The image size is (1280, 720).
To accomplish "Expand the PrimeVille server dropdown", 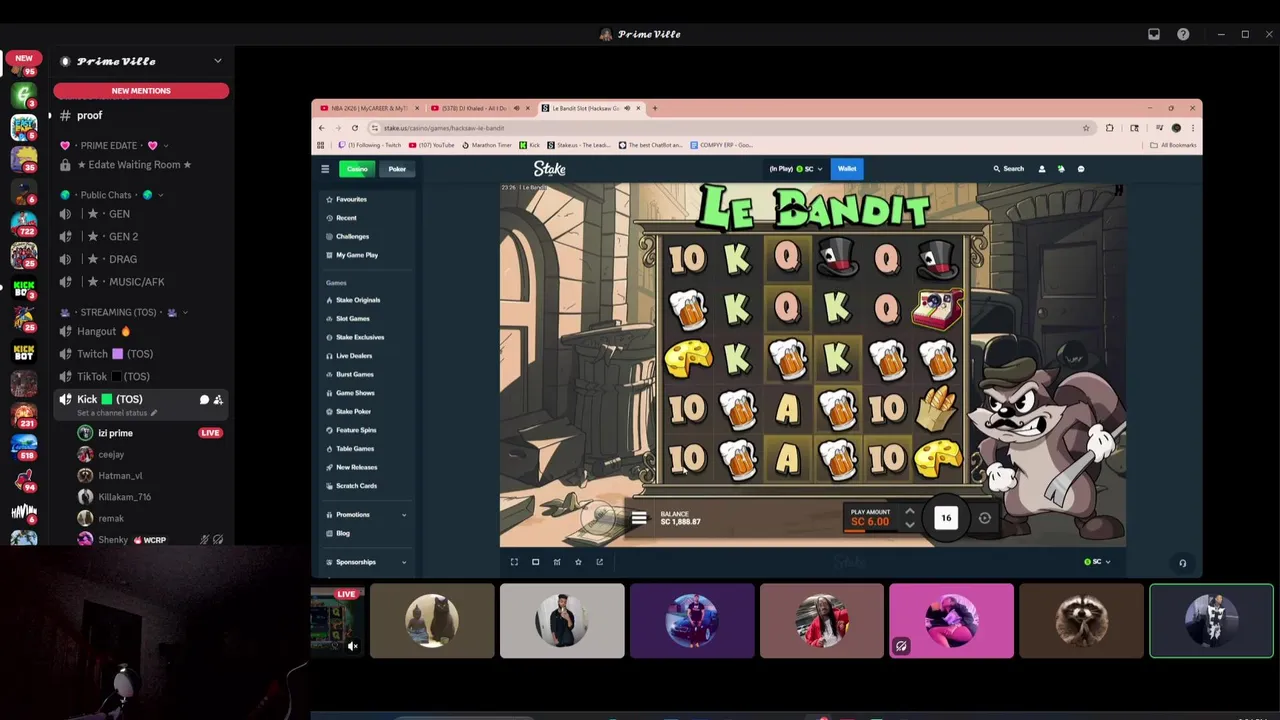I will click(217, 61).
